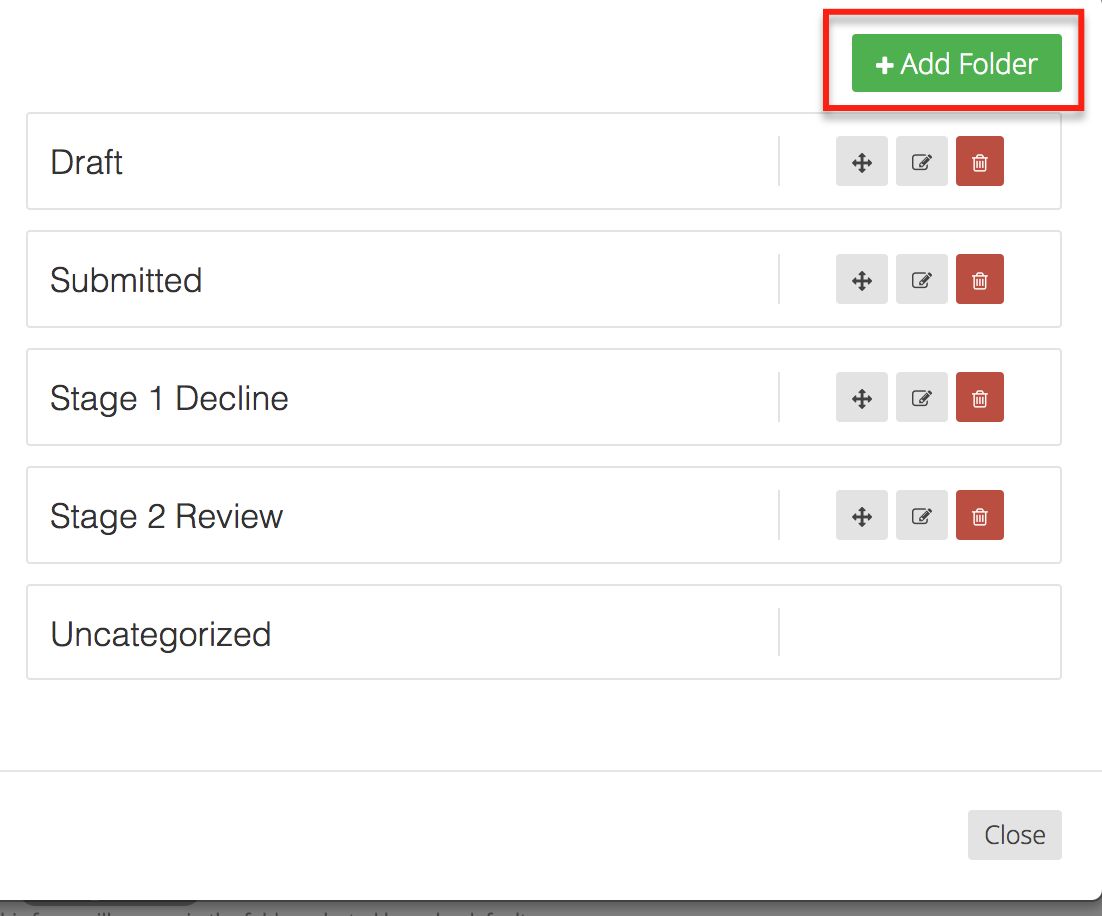Click the move handle for Stage 1 Decline
This screenshot has width=1102, height=916.
861,397
